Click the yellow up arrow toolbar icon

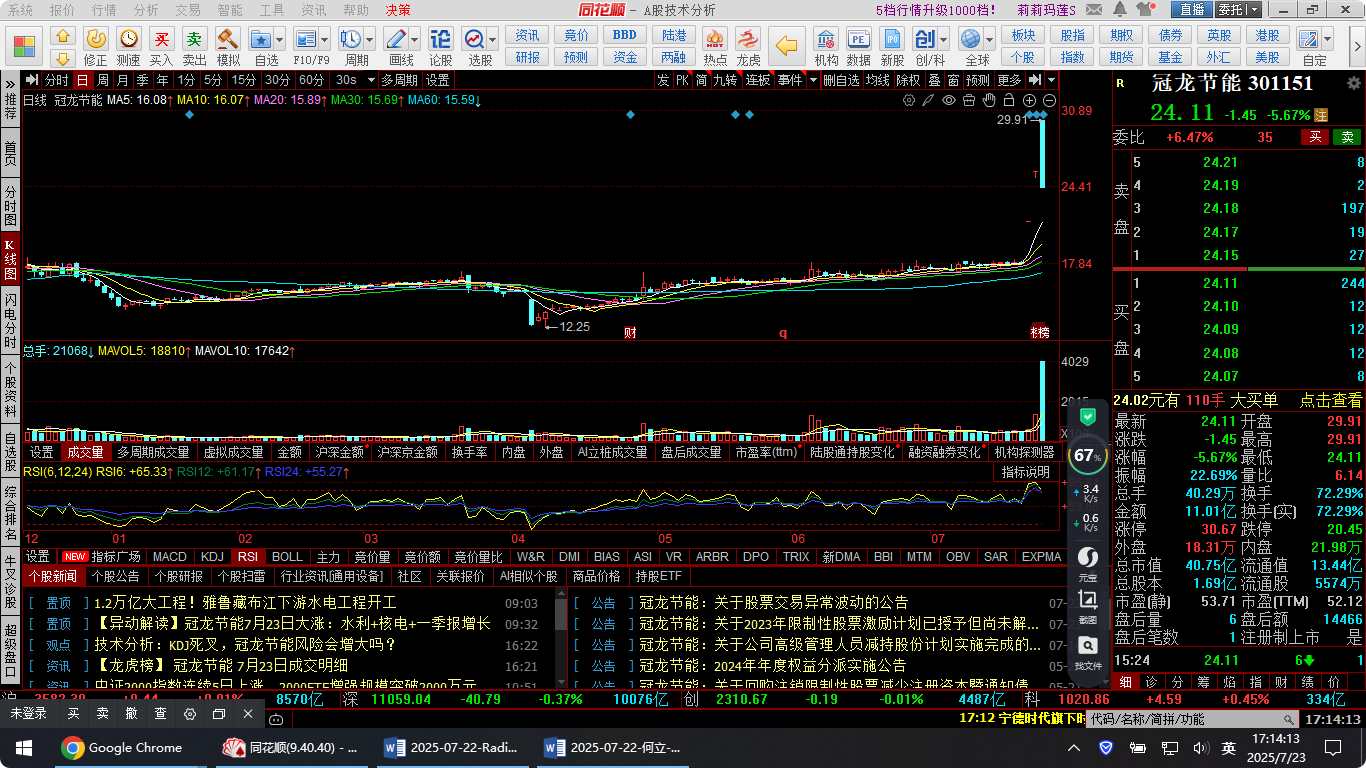[63, 36]
